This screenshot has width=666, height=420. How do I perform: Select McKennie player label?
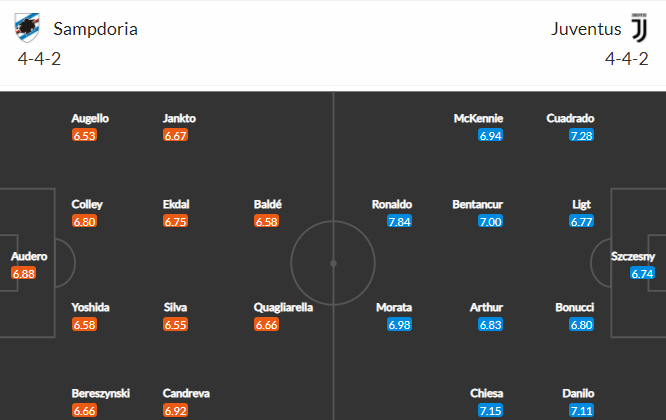tap(478, 118)
